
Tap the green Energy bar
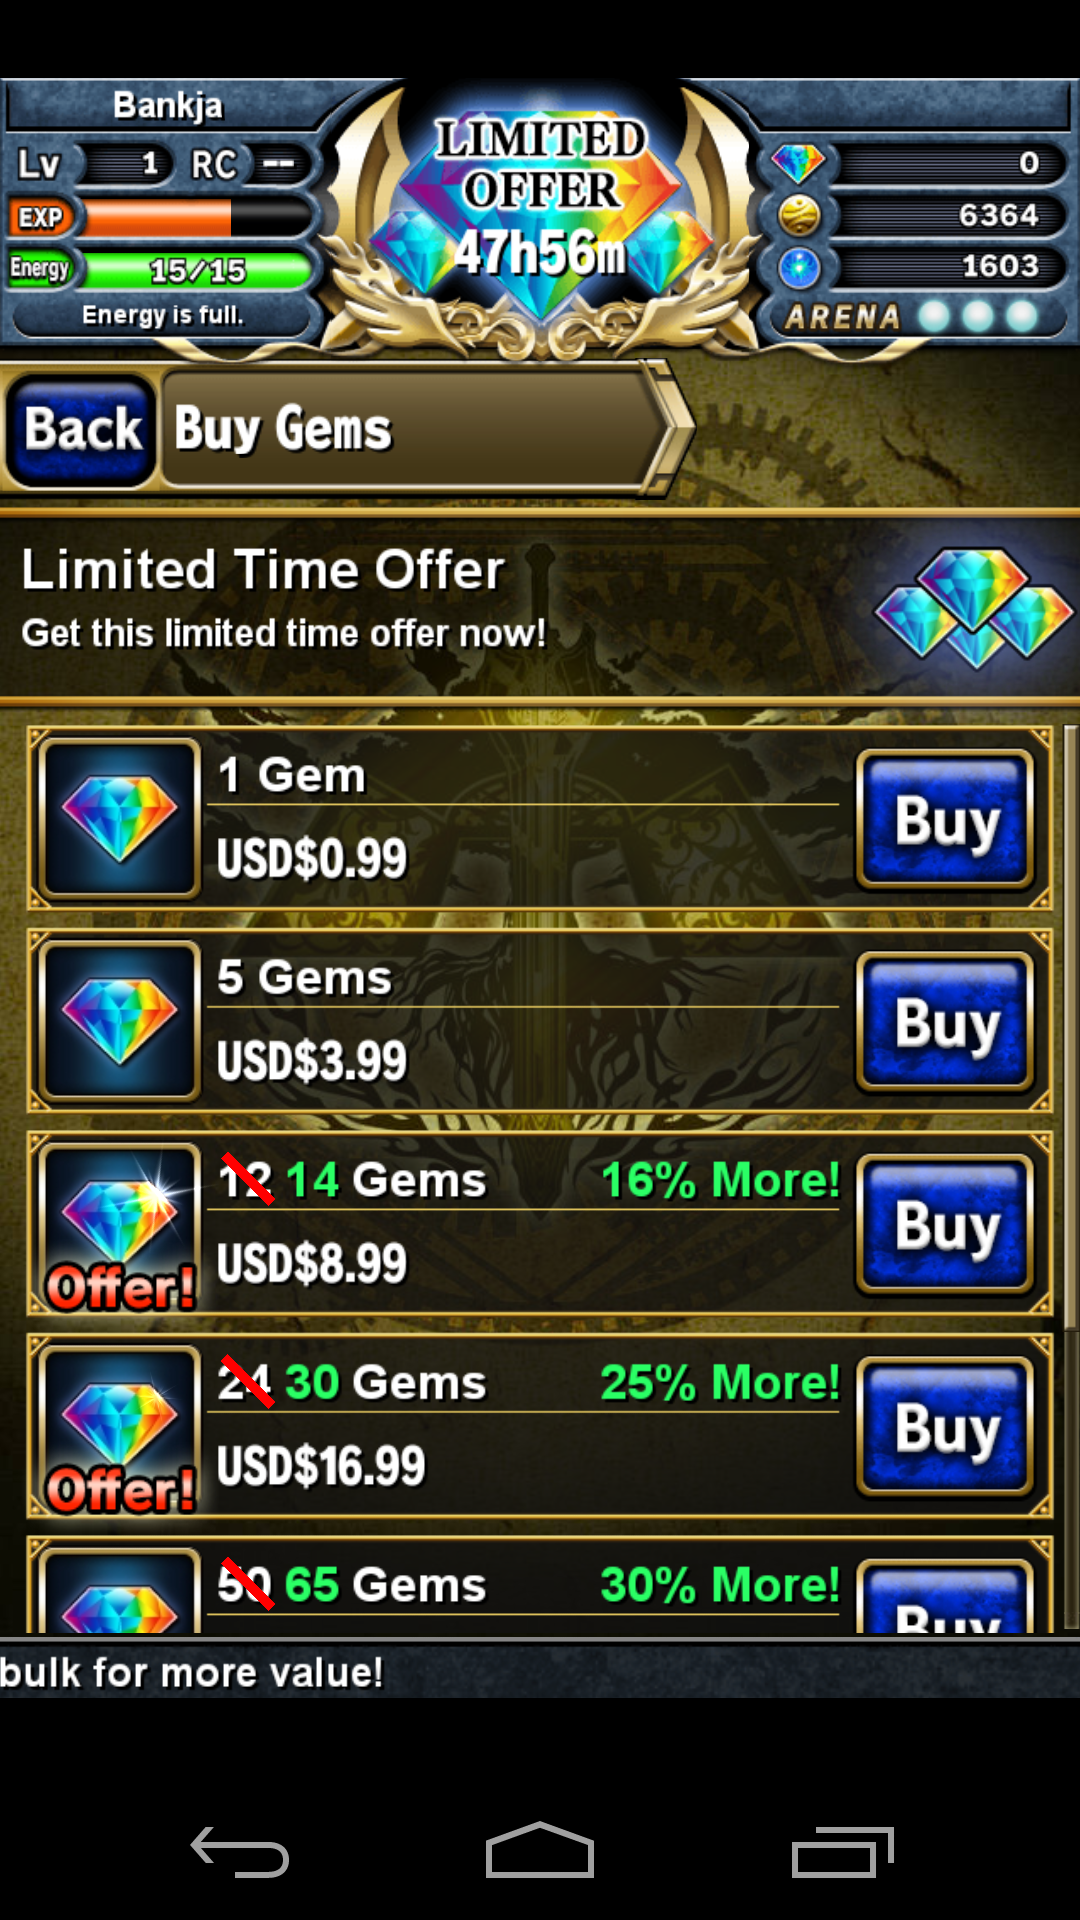[197, 269]
